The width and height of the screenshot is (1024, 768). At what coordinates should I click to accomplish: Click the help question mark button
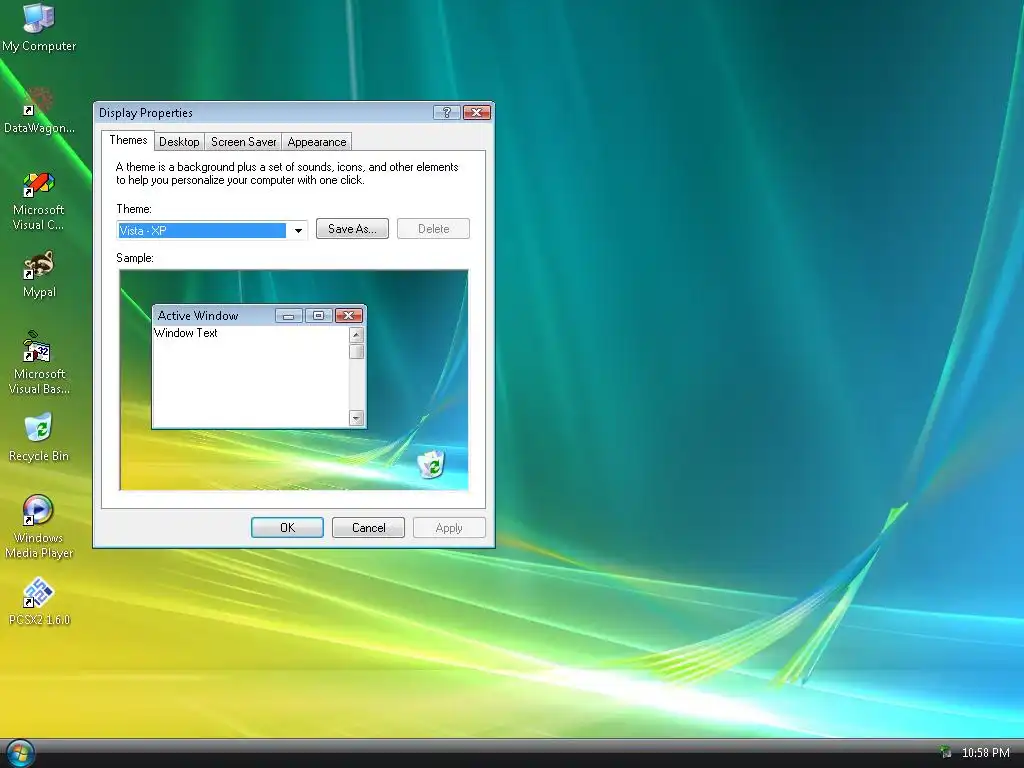point(447,112)
